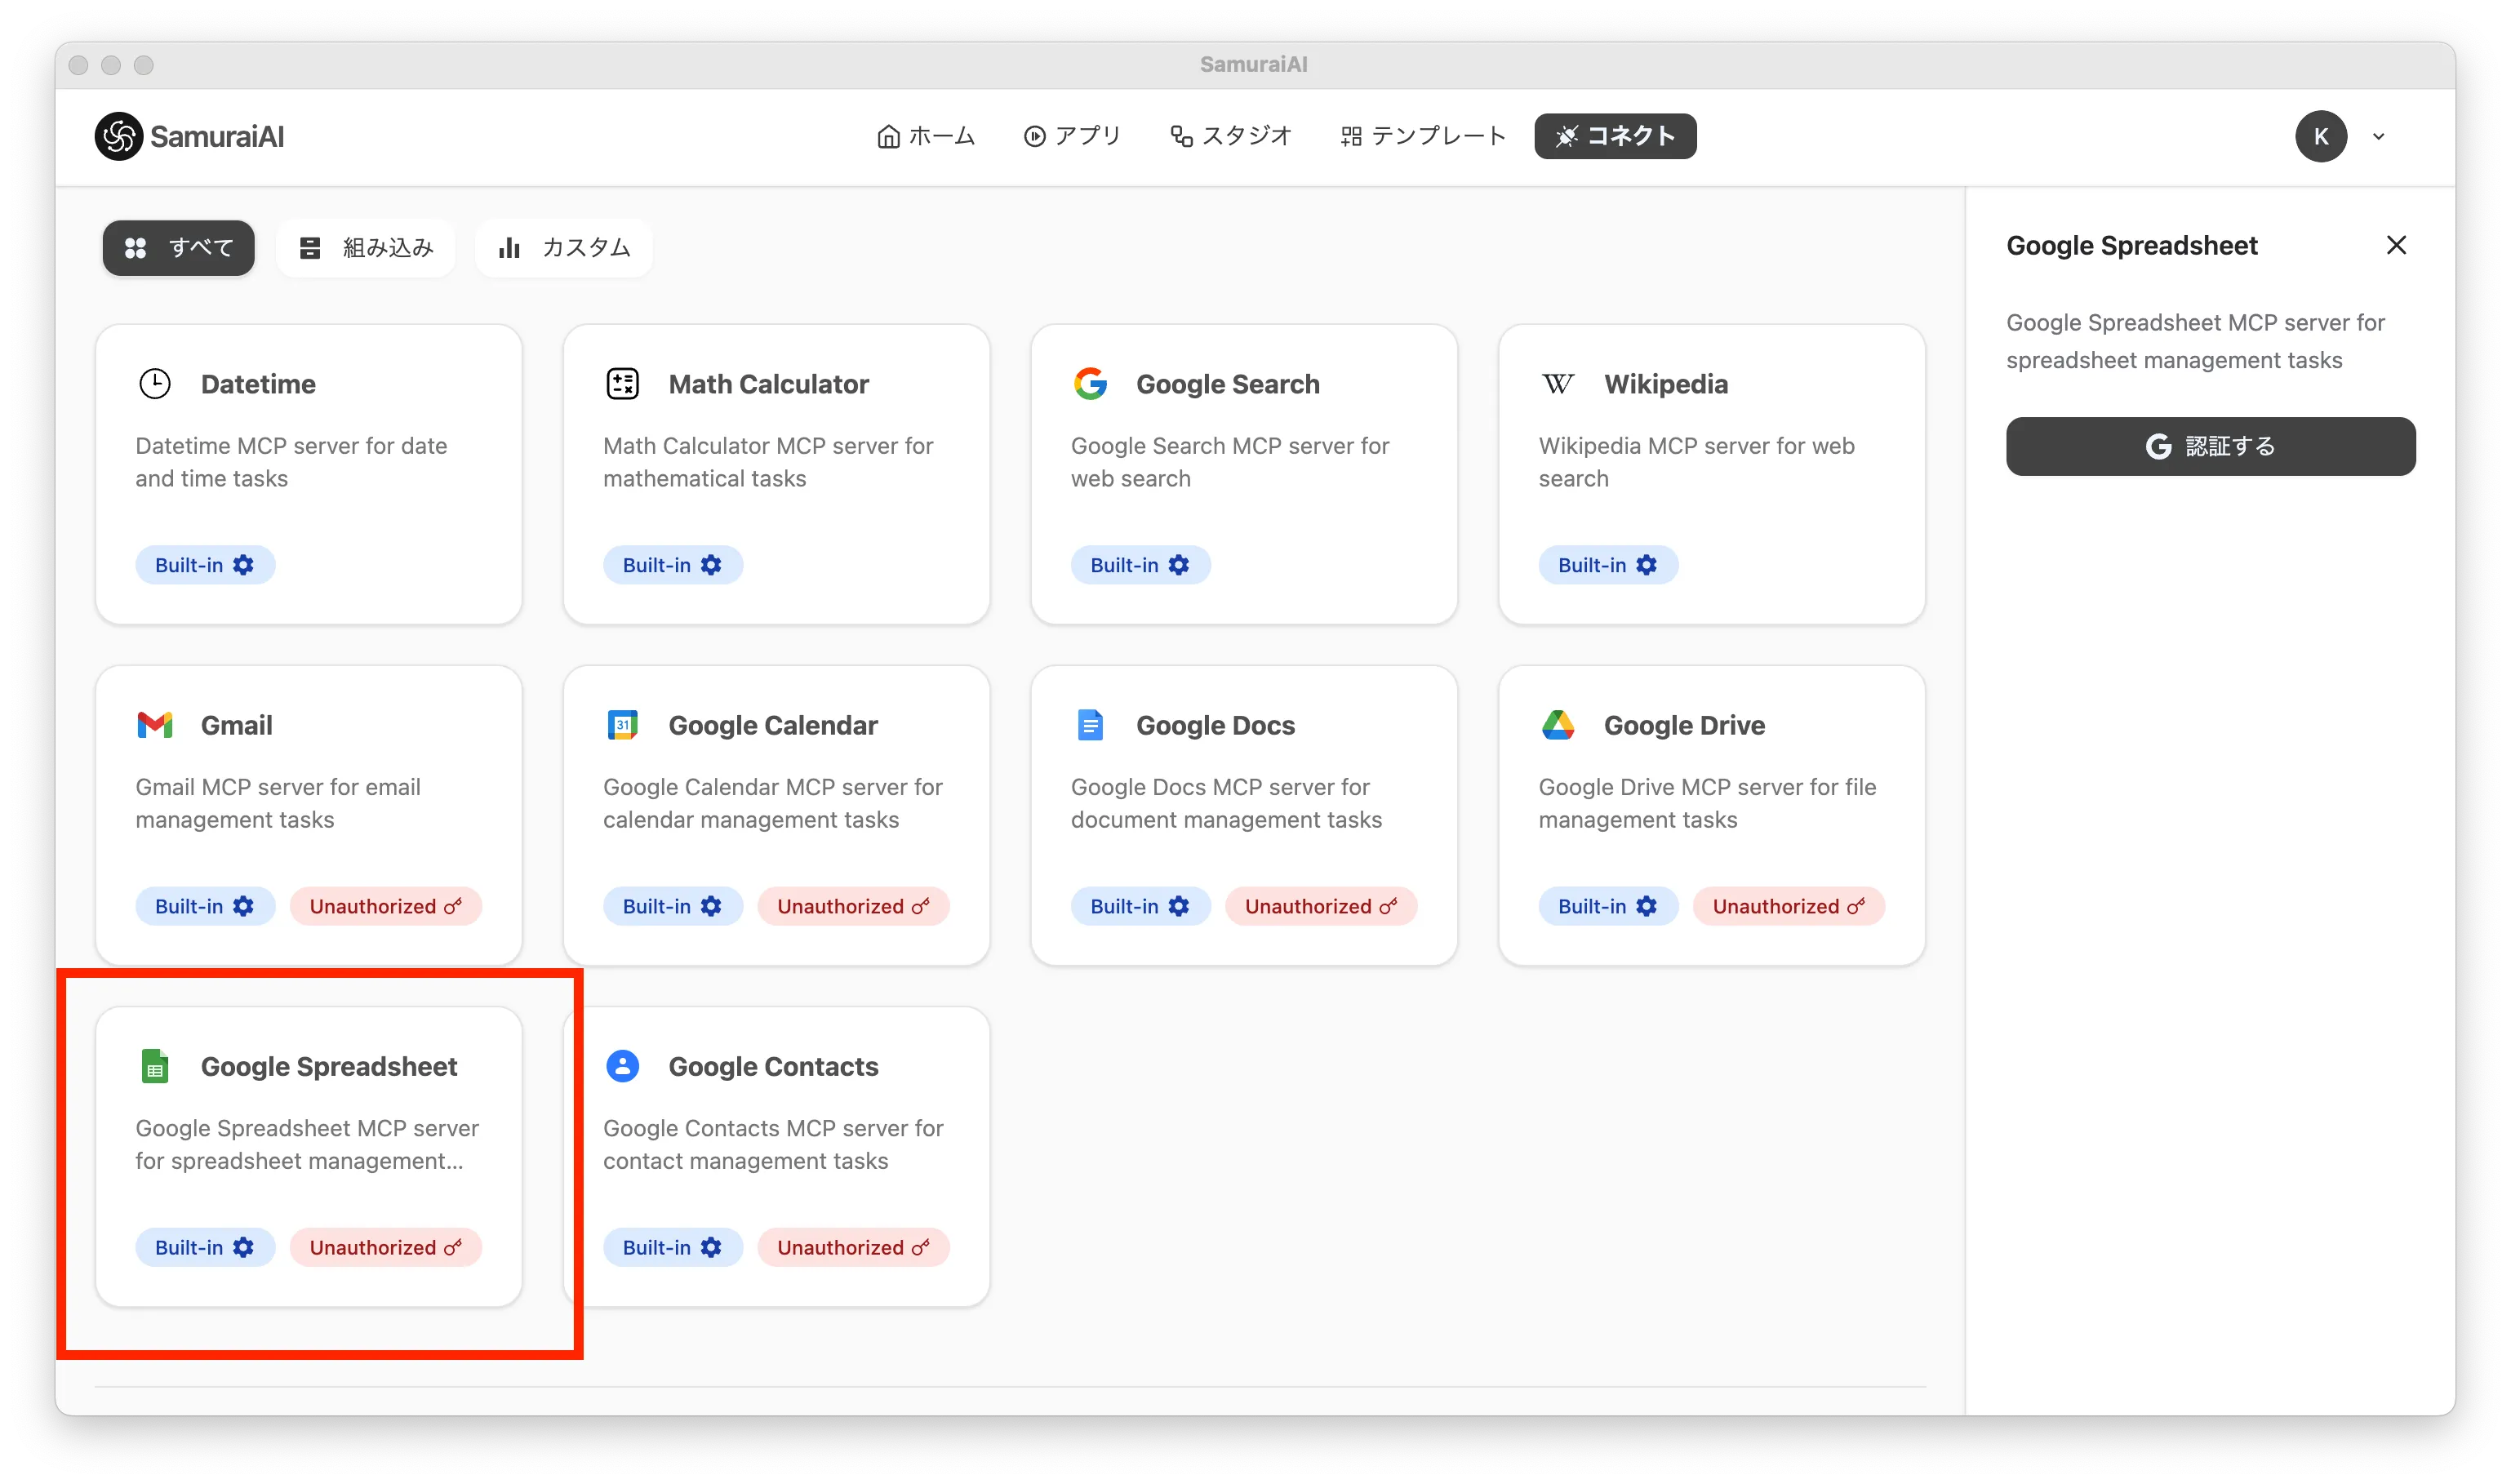Filter connectors by カスタム
2511x1484 pixels.
coord(564,248)
